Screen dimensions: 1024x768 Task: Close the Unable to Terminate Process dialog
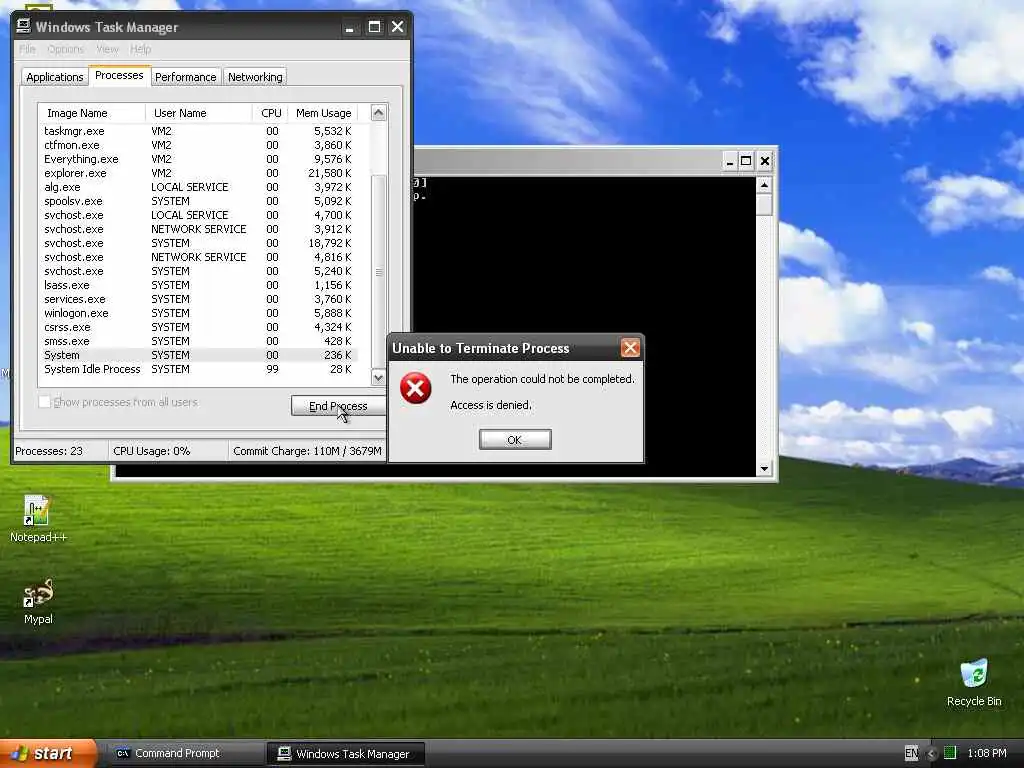tap(630, 348)
